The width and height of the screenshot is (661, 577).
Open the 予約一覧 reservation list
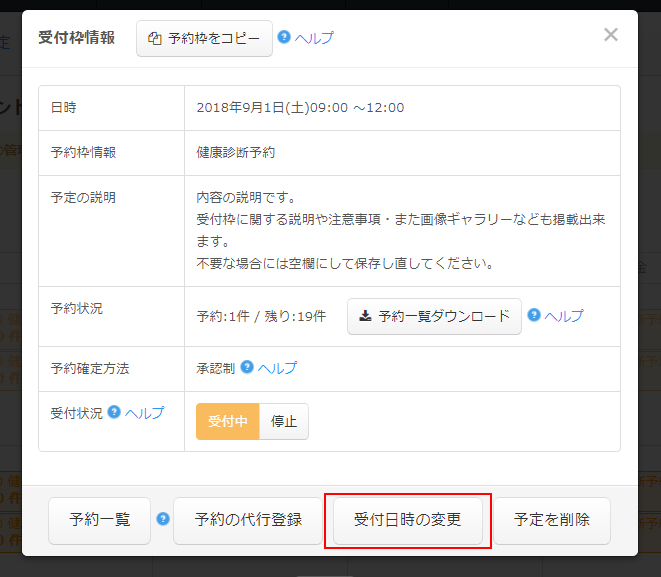99,520
